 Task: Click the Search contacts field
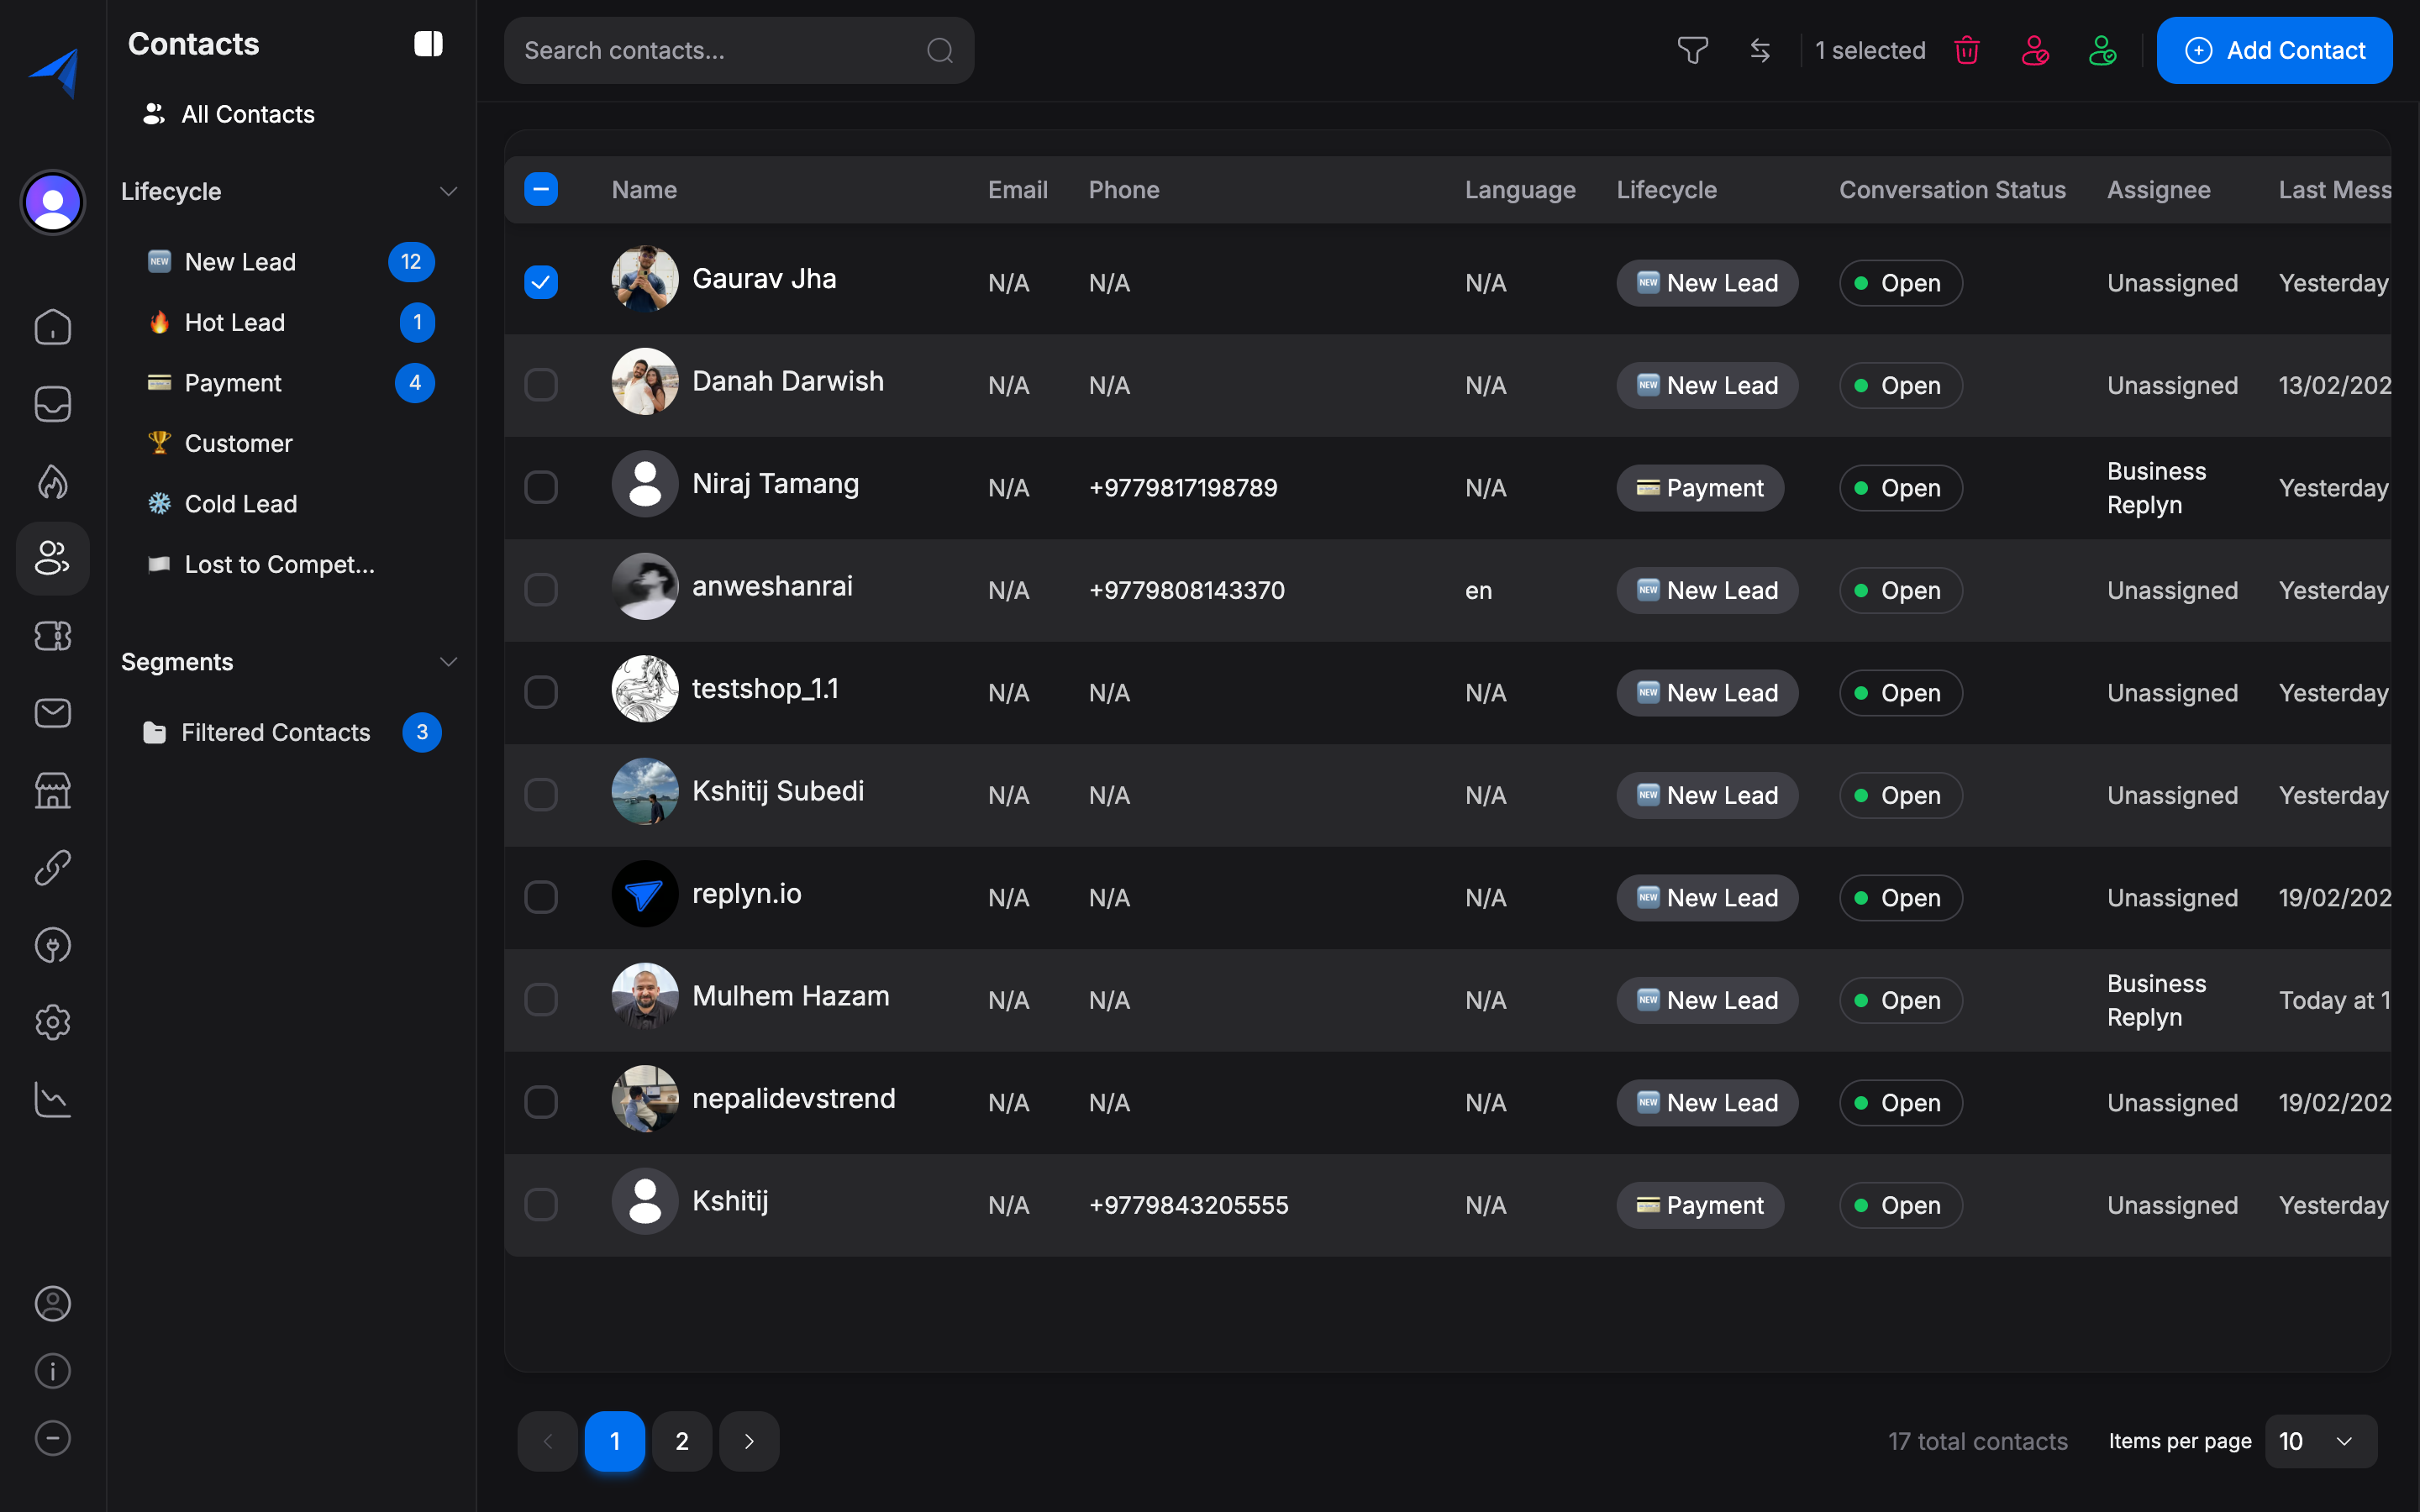(720, 50)
